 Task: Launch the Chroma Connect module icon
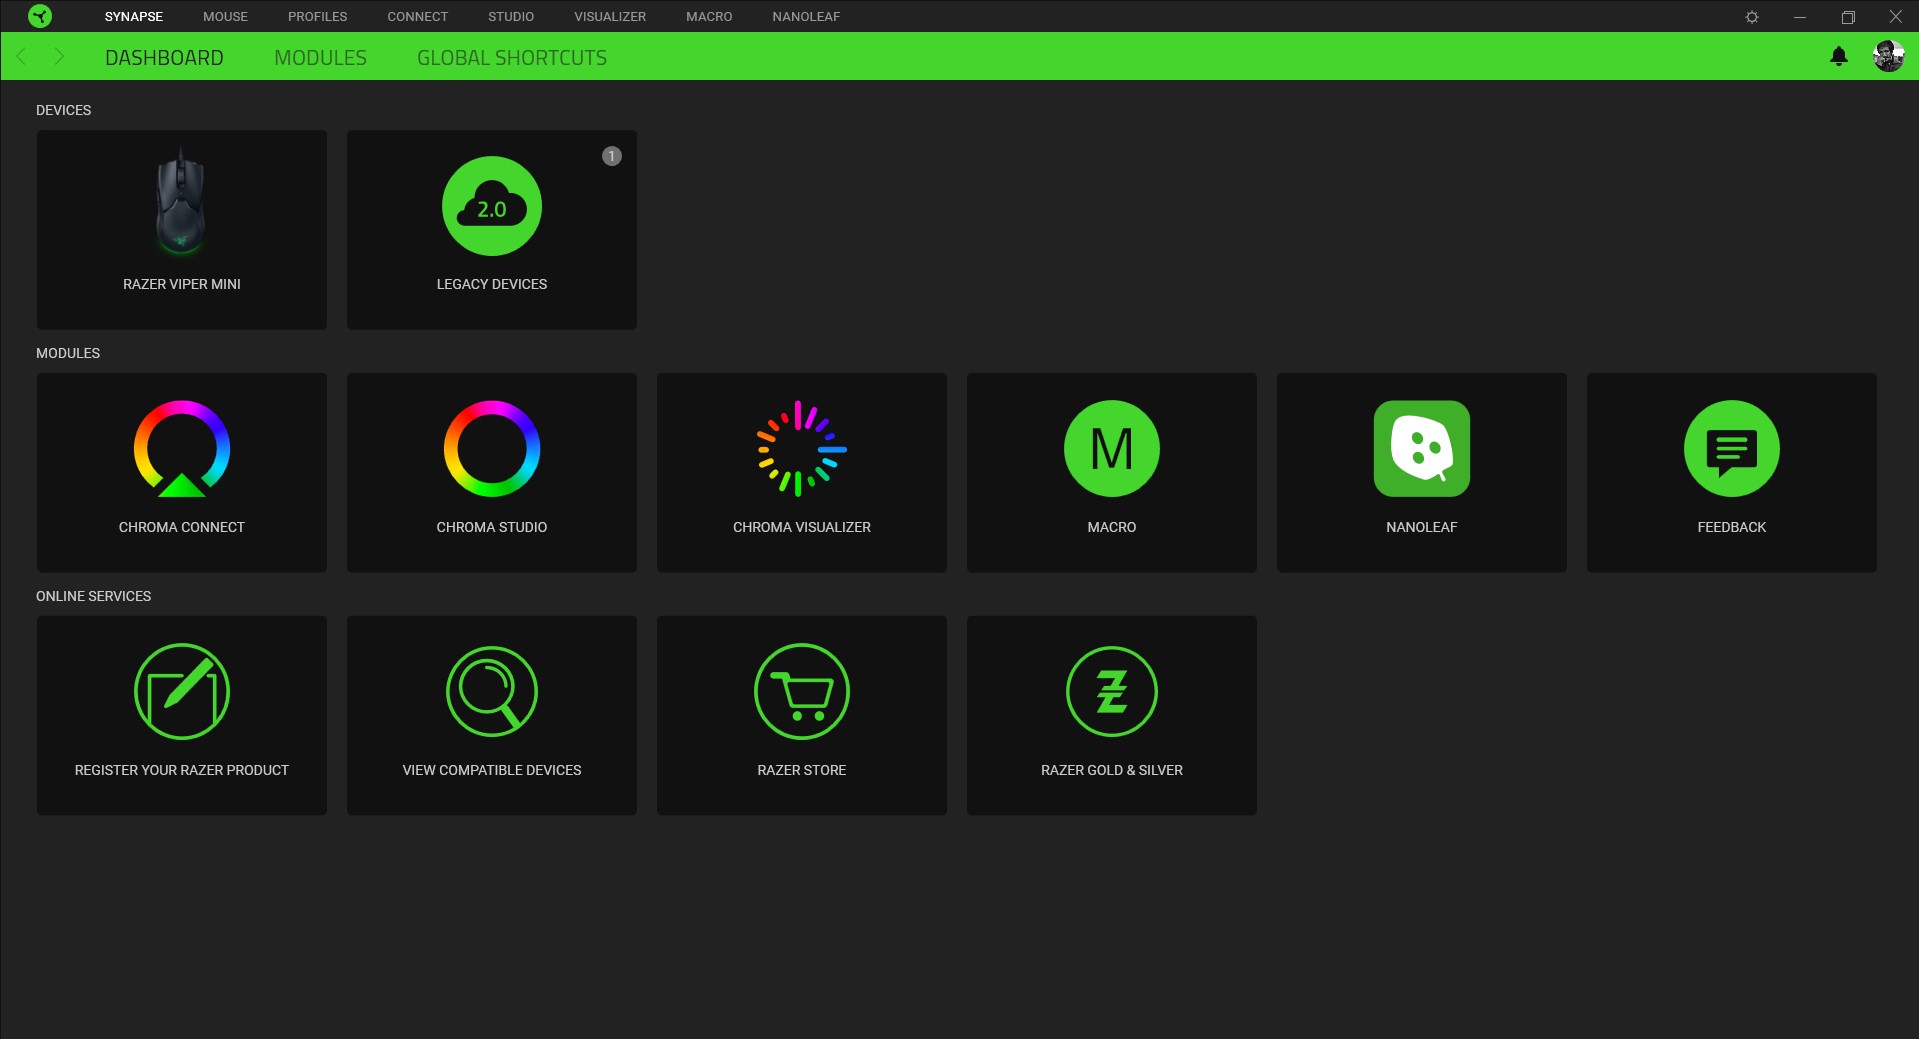coord(182,449)
